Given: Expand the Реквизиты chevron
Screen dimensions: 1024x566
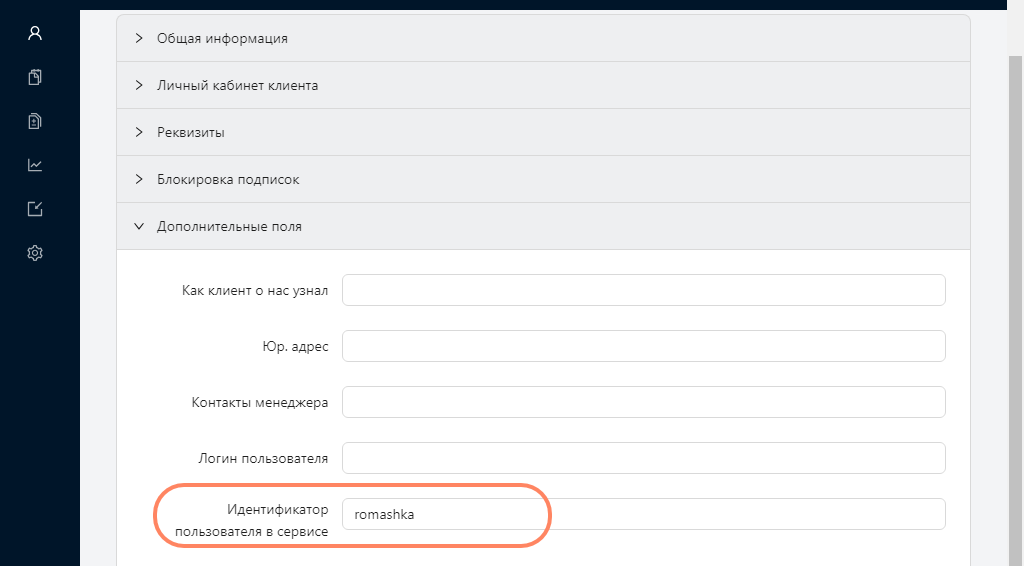Looking at the screenshot, I should pyautogui.click(x=138, y=133).
